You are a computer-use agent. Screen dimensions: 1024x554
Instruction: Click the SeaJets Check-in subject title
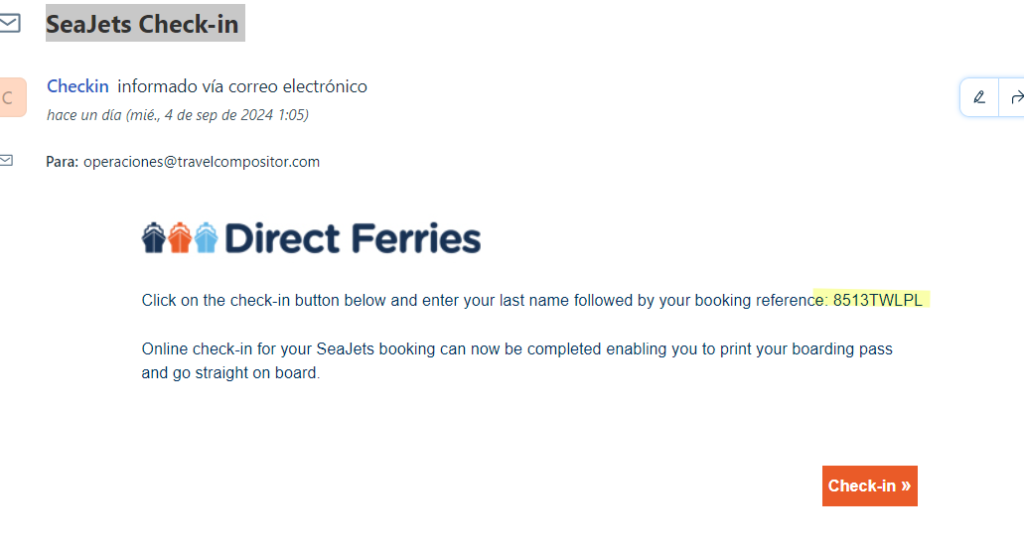click(x=142, y=24)
